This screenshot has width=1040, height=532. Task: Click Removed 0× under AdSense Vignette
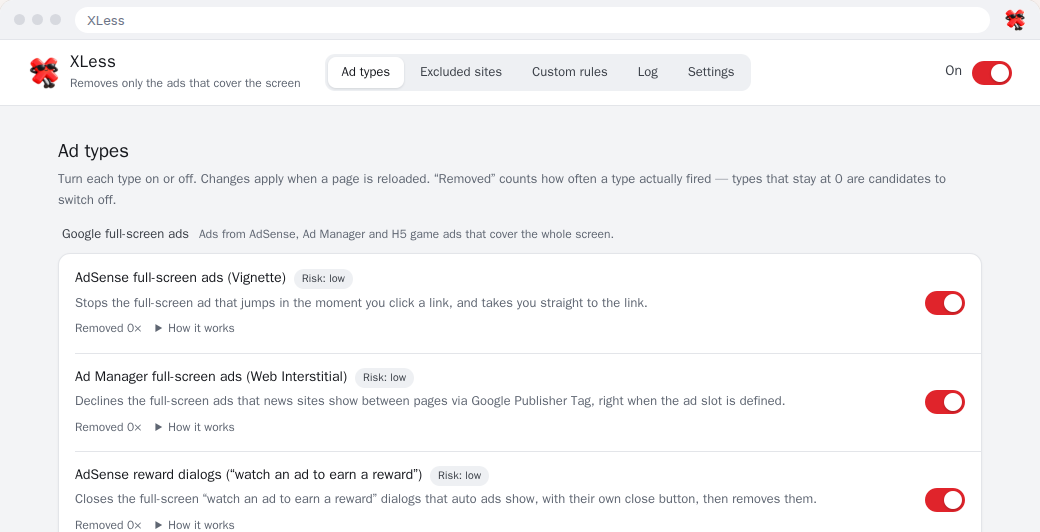108,328
